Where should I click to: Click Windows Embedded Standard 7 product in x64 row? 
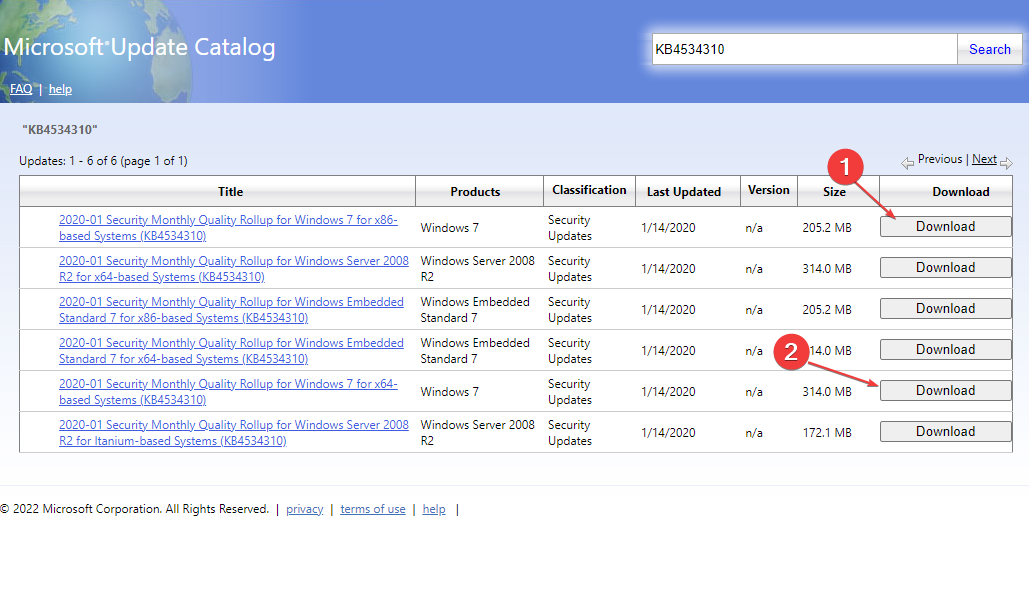[x=475, y=350]
